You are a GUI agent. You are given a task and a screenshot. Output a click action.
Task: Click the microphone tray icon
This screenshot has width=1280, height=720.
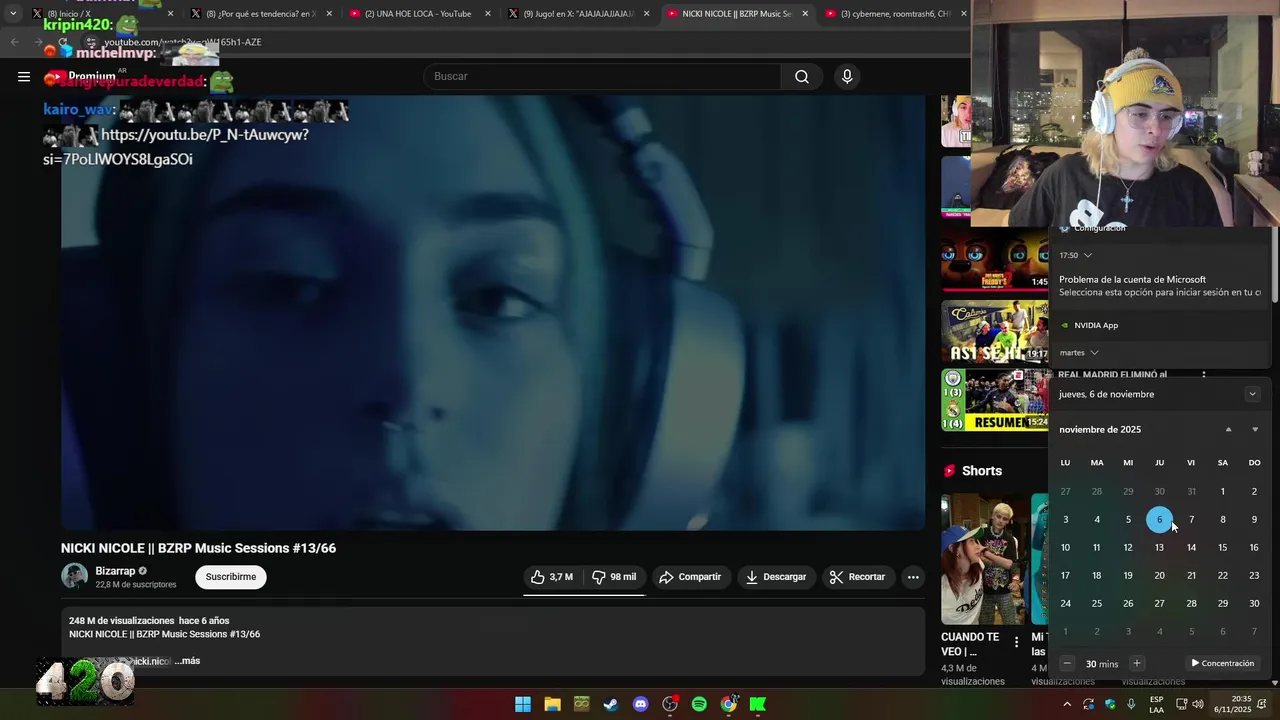tap(1131, 704)
